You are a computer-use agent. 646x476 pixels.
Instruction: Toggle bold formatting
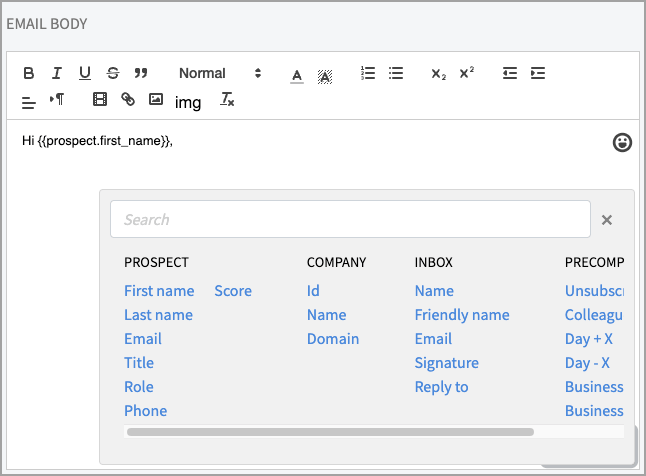pyautogui.click(x=29, y=73)
